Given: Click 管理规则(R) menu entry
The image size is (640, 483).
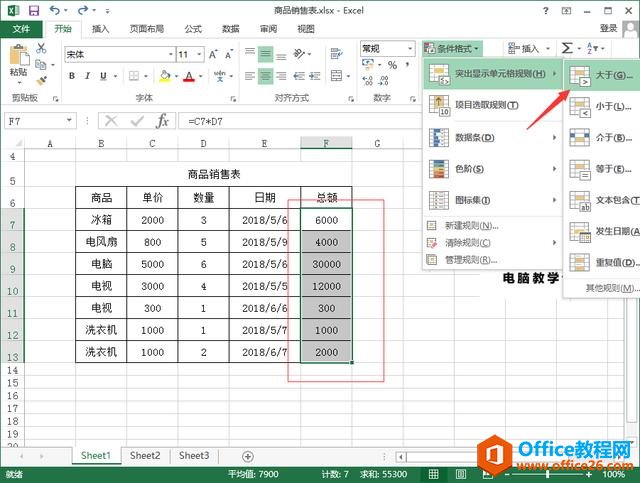Looking at the screenshot, I should point(493,260).
